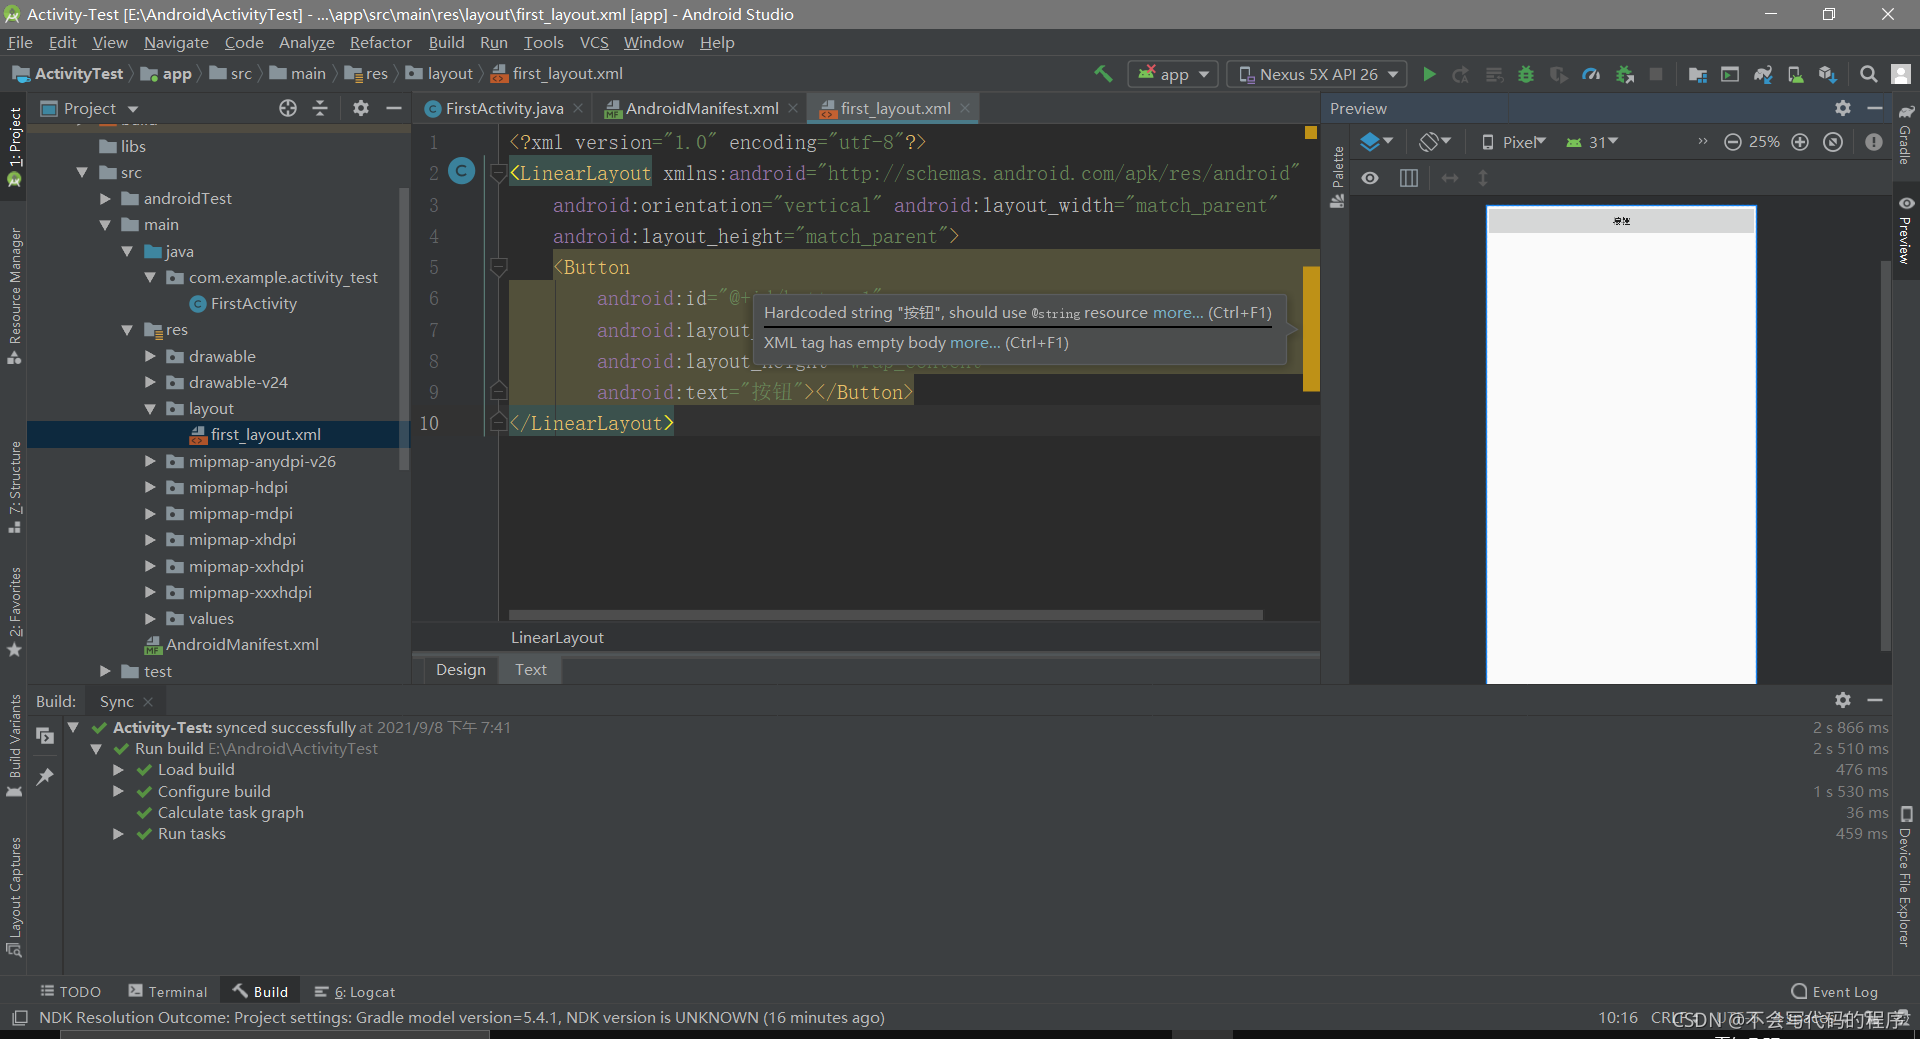
Task: Expand the values folder in the tree
Action: click(150, 619)
